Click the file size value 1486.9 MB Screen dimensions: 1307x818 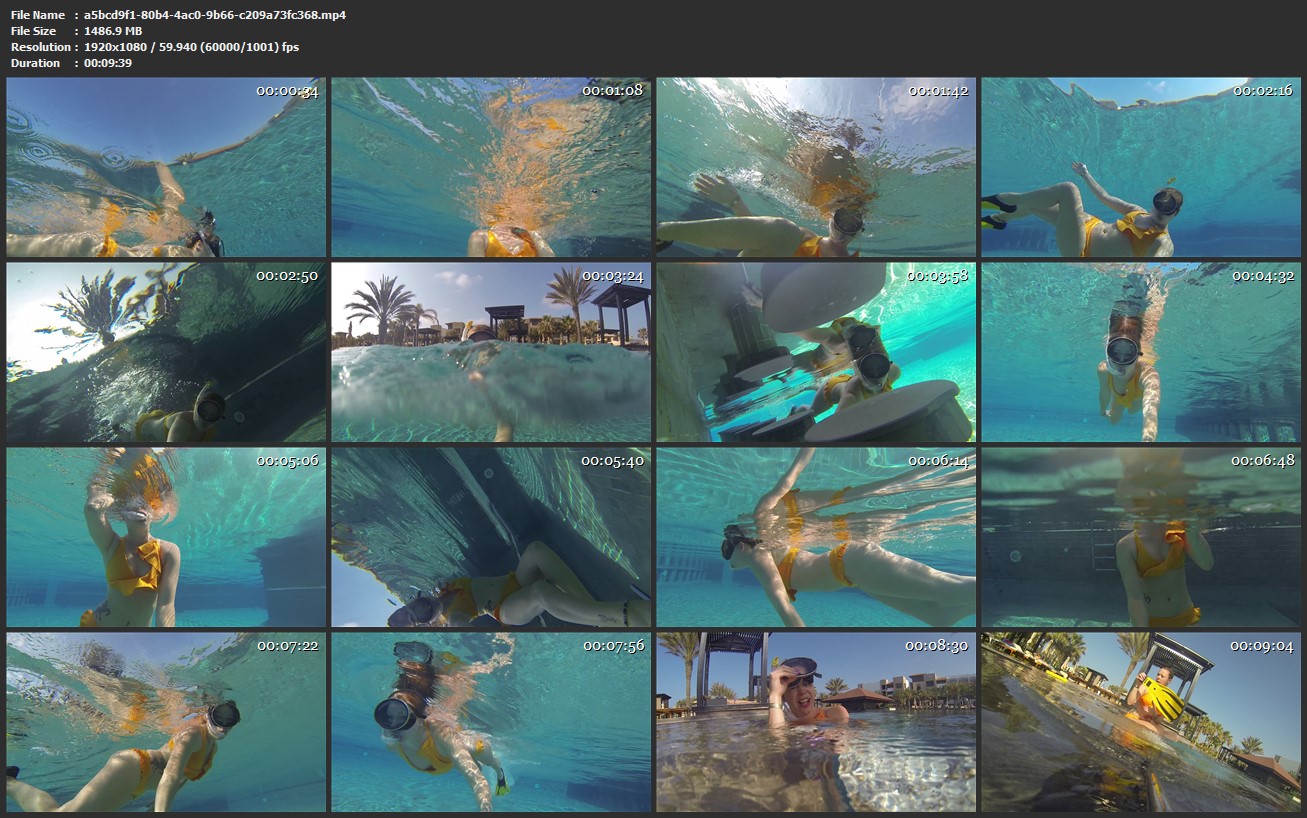113,31
